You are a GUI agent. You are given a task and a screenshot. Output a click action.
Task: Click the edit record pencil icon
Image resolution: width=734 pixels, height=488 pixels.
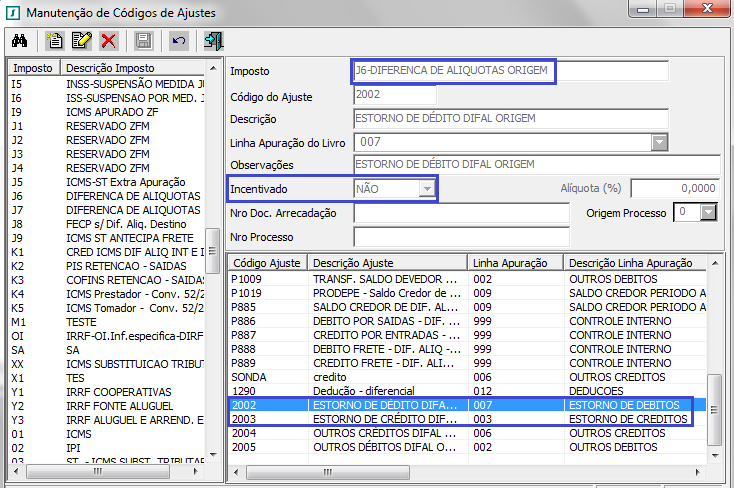click(x=81, y=41)
